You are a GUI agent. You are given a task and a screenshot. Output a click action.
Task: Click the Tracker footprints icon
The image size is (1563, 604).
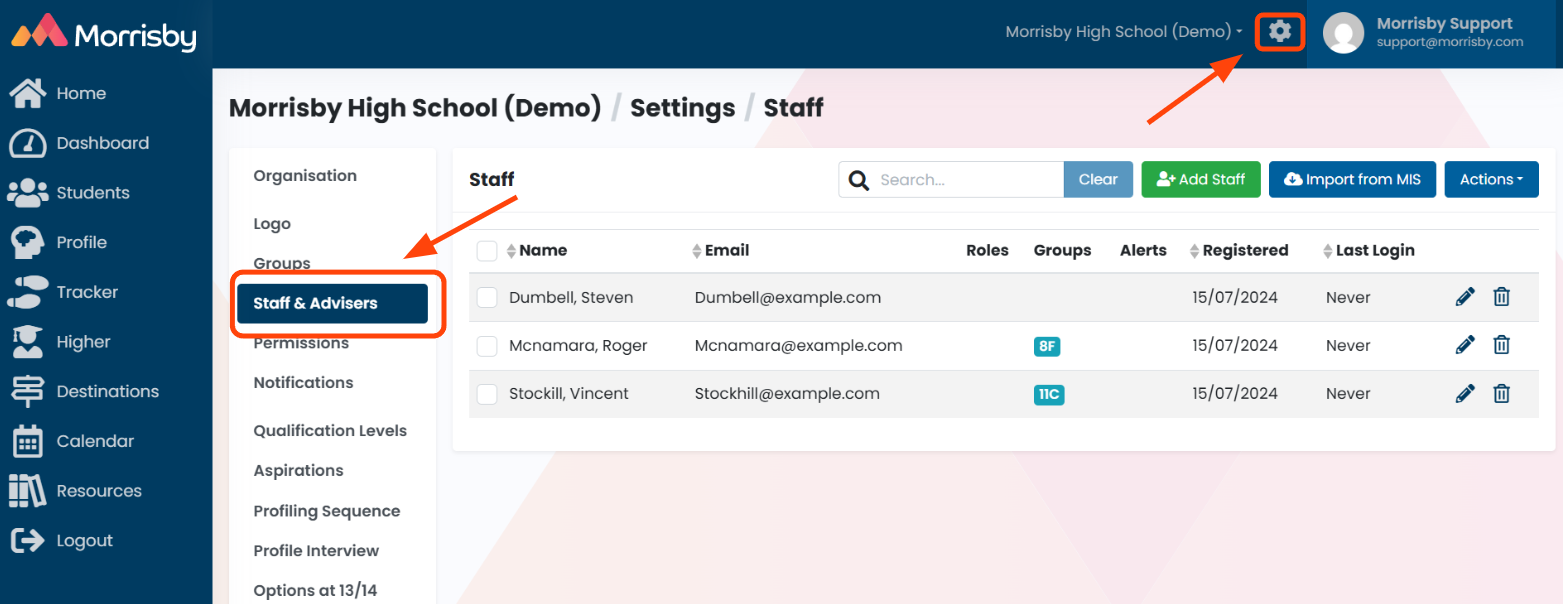(27, 292)
